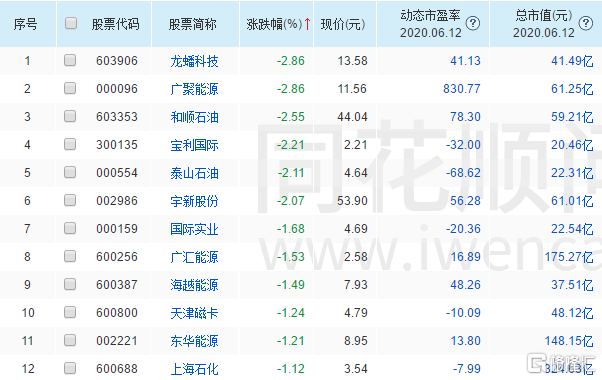
Task: Click P/E value 830.77 for 广聚能源
Action: click(x=462, y=89)
